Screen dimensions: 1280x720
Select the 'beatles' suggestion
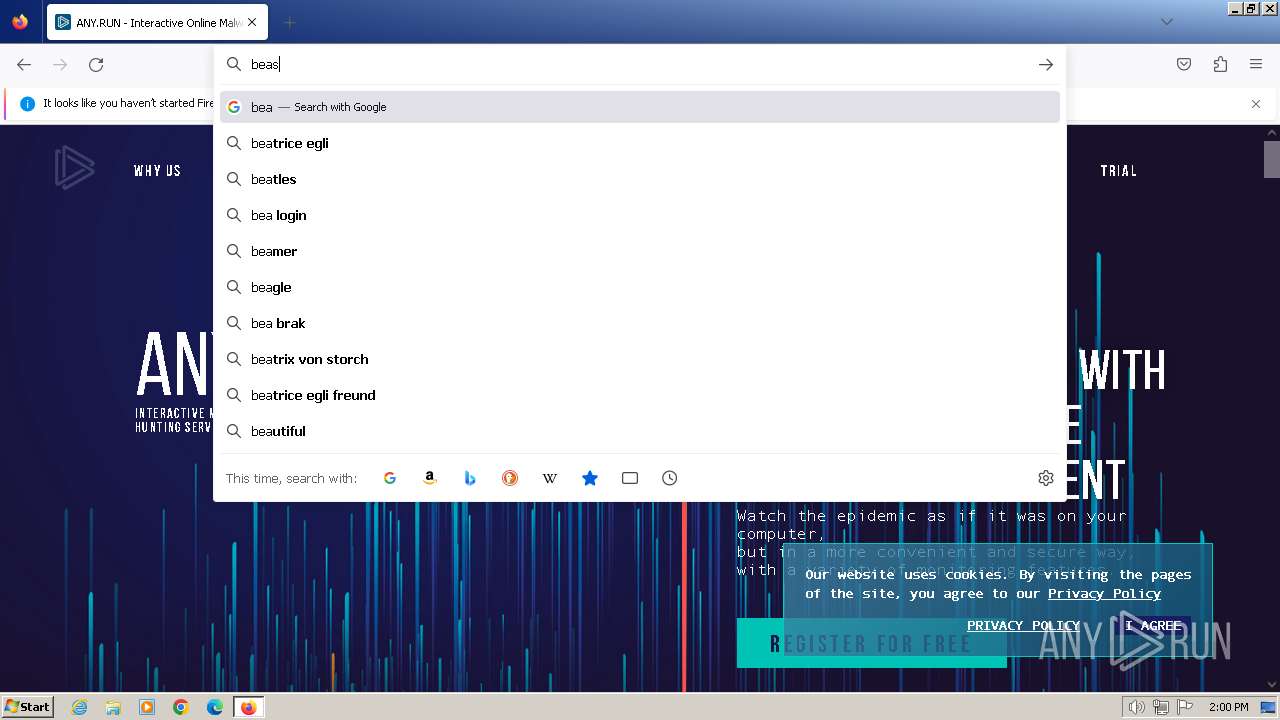[x=640, y=179]
